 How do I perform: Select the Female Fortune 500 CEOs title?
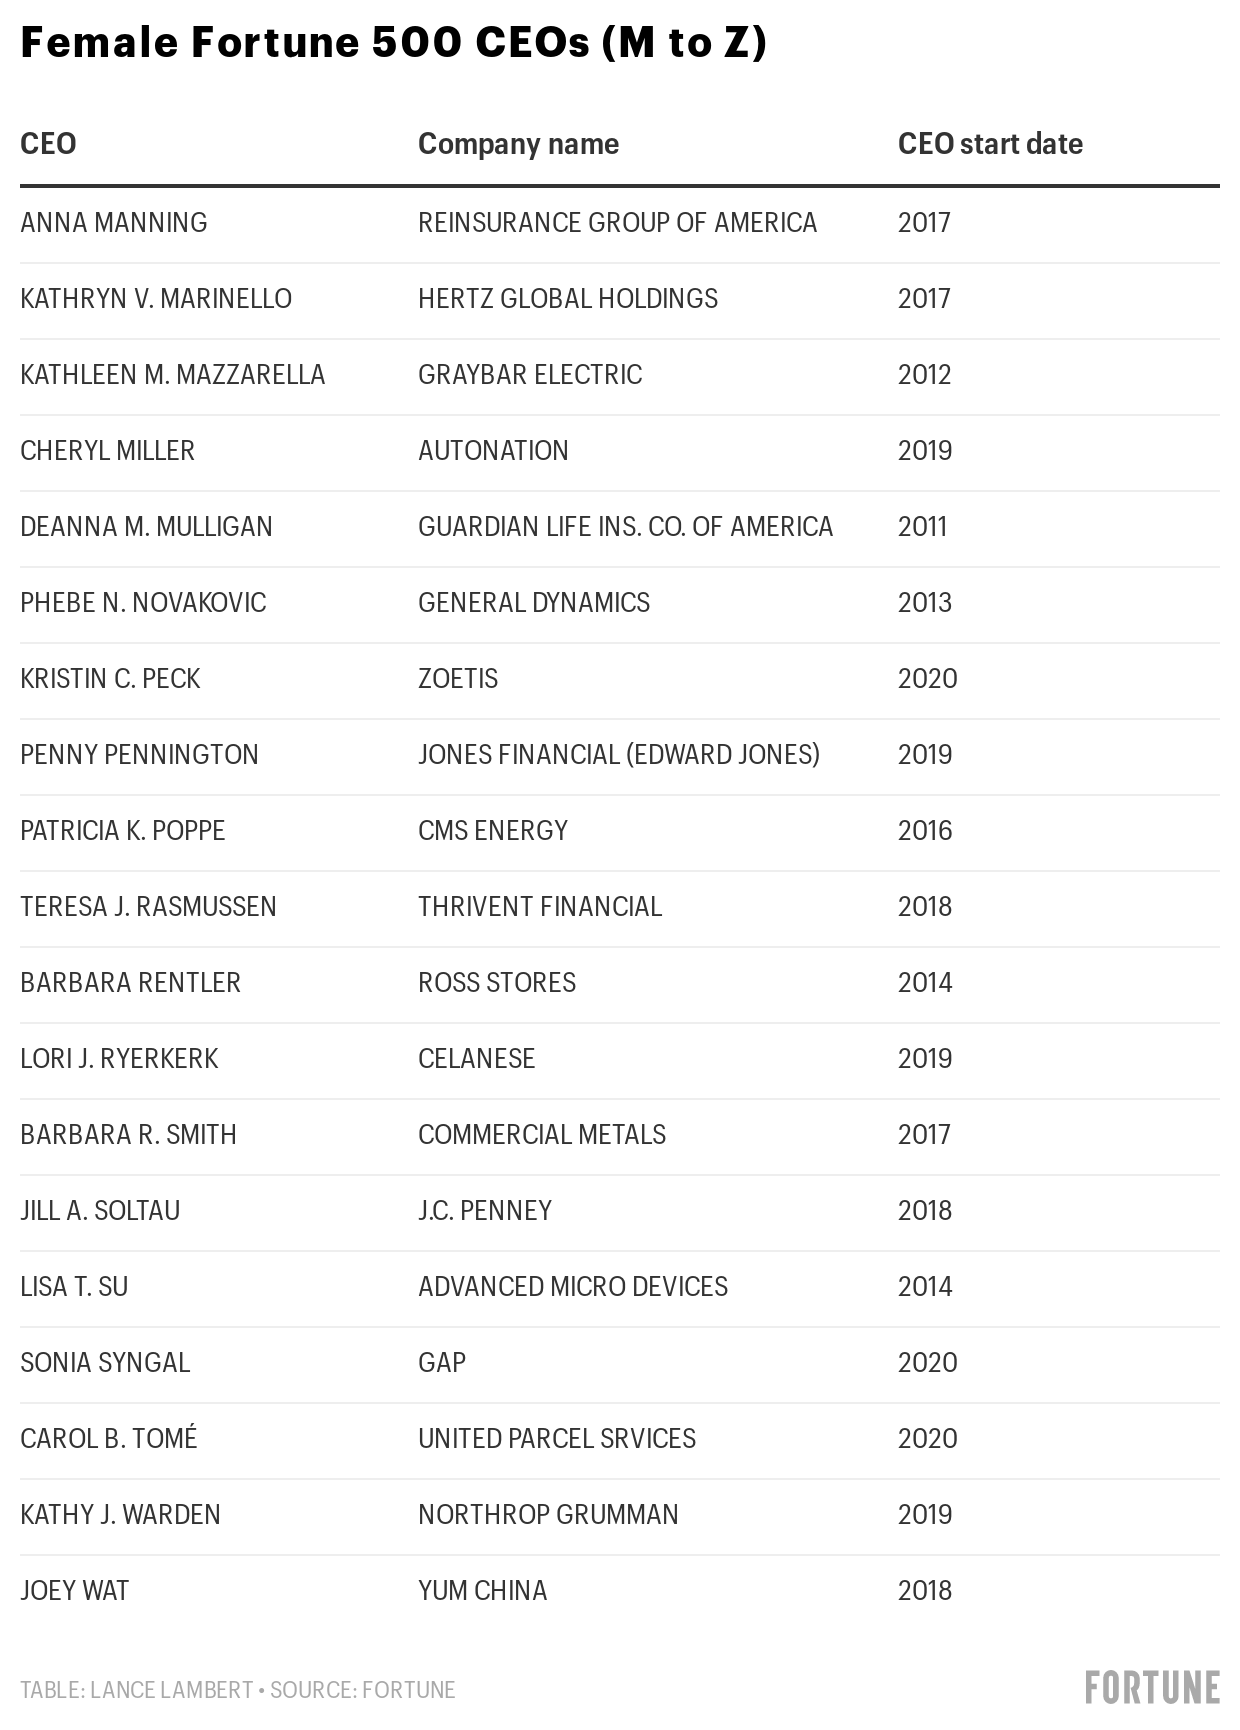[x=393, y=44]
